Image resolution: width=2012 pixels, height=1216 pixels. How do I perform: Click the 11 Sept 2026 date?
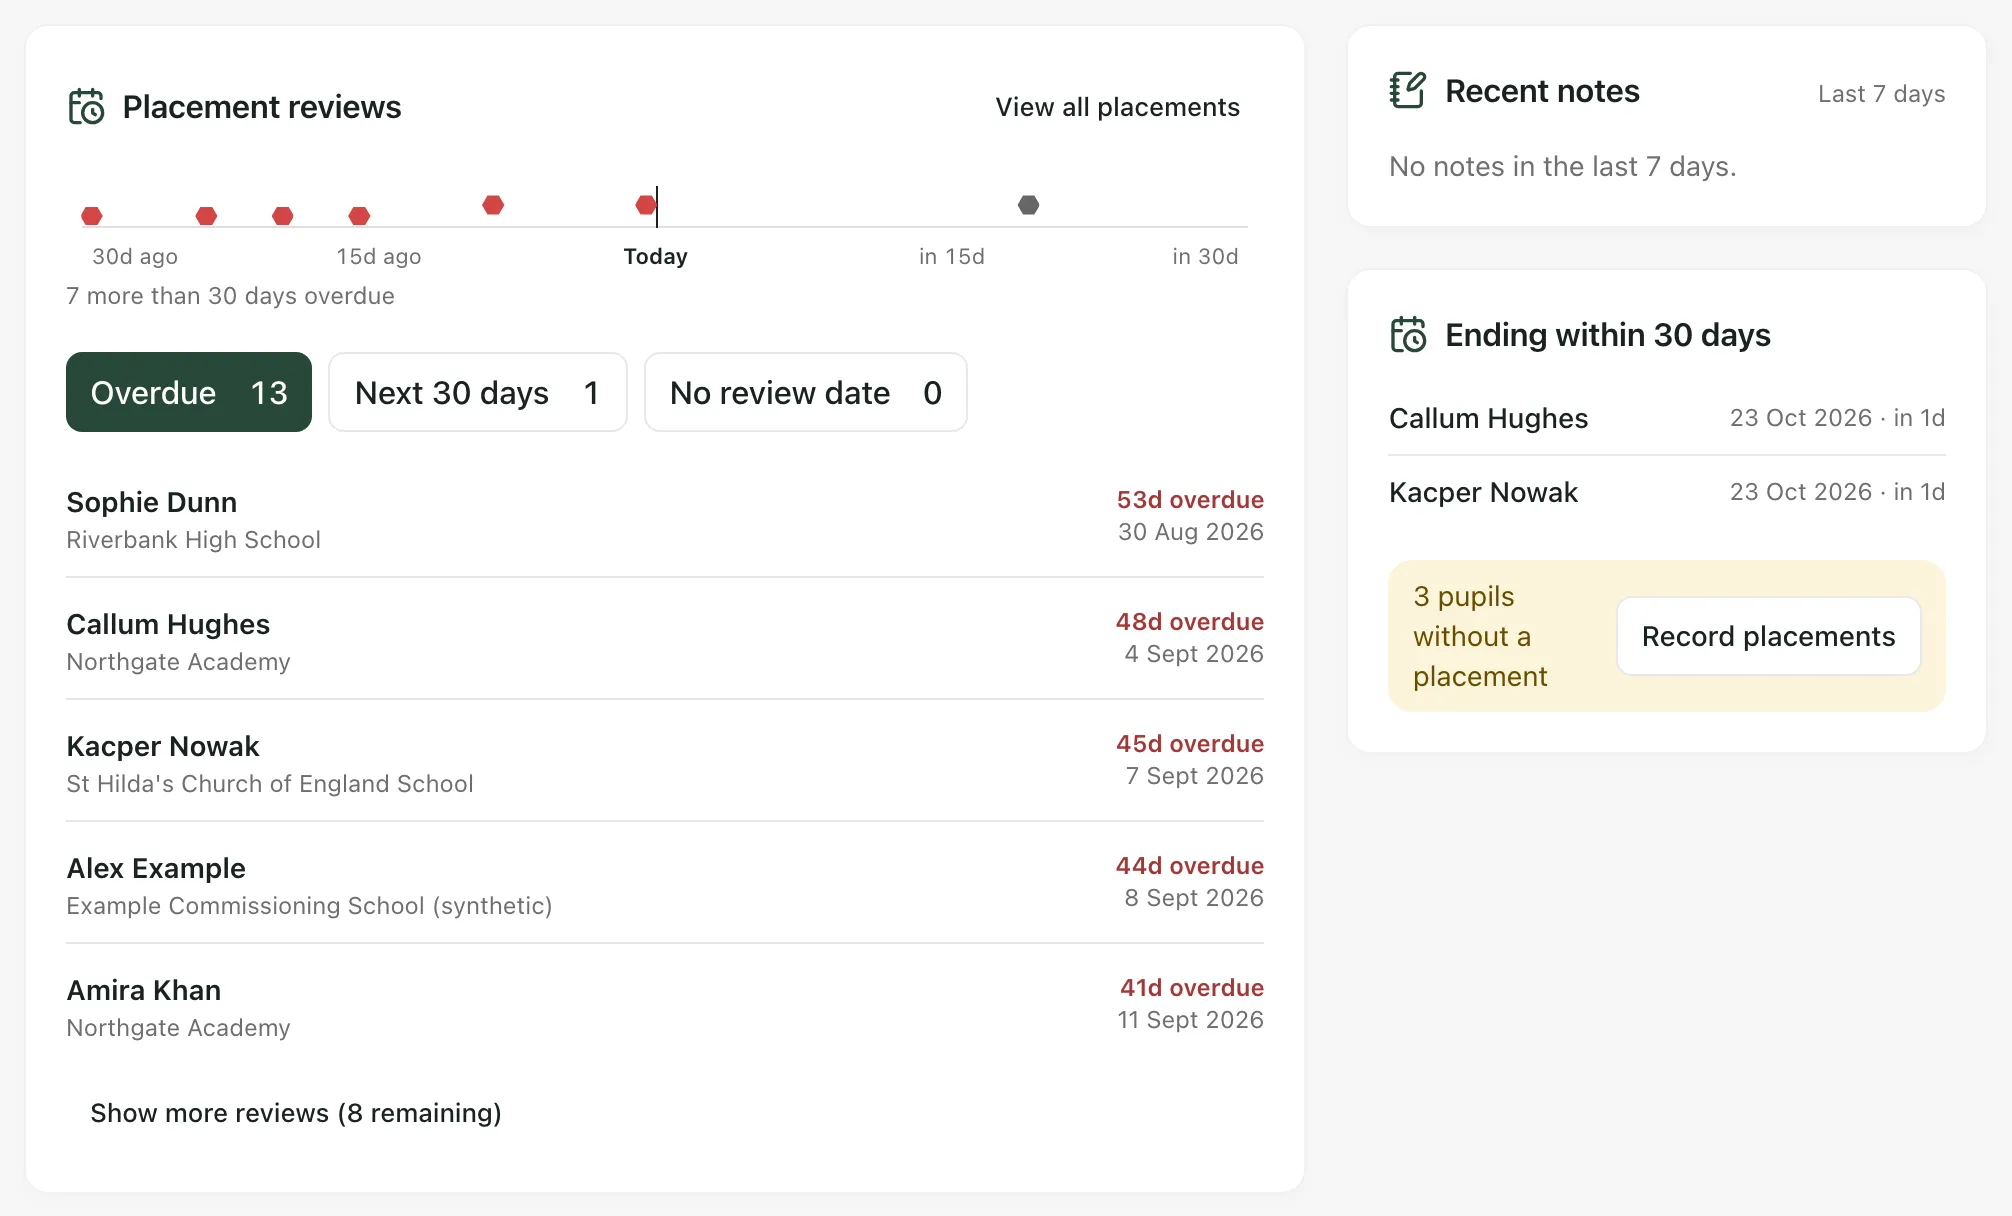tap(1190, 1020)
